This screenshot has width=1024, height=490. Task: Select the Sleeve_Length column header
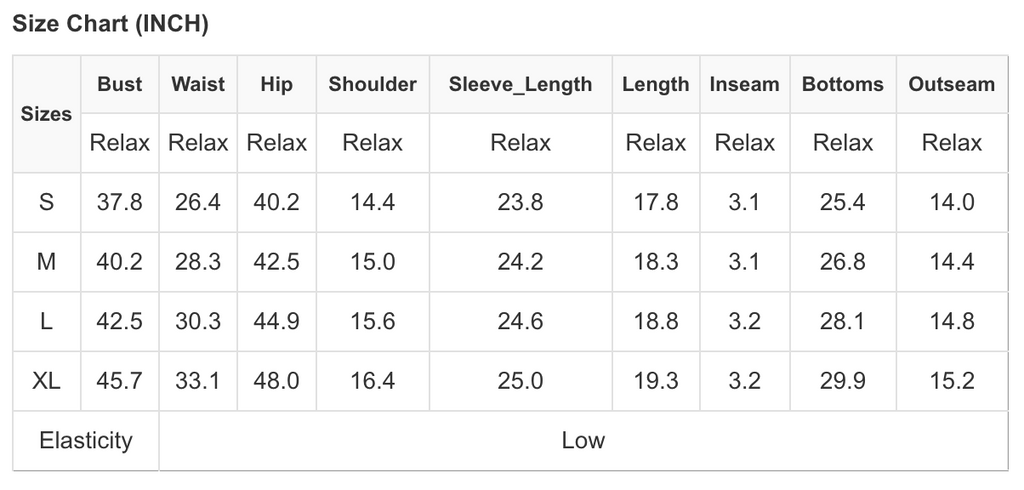click(520, 85)
